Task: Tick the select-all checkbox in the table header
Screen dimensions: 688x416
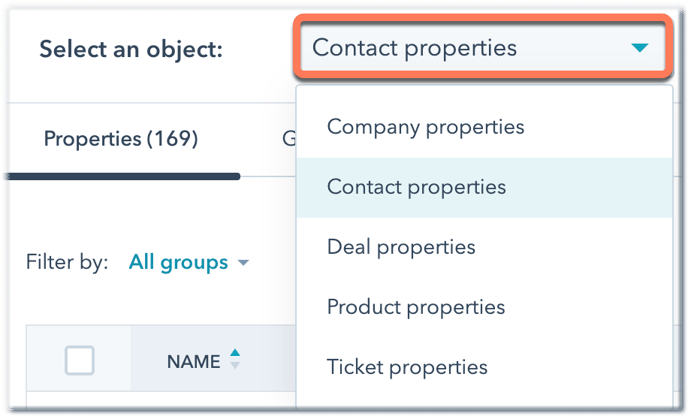Action: point(79,361)
